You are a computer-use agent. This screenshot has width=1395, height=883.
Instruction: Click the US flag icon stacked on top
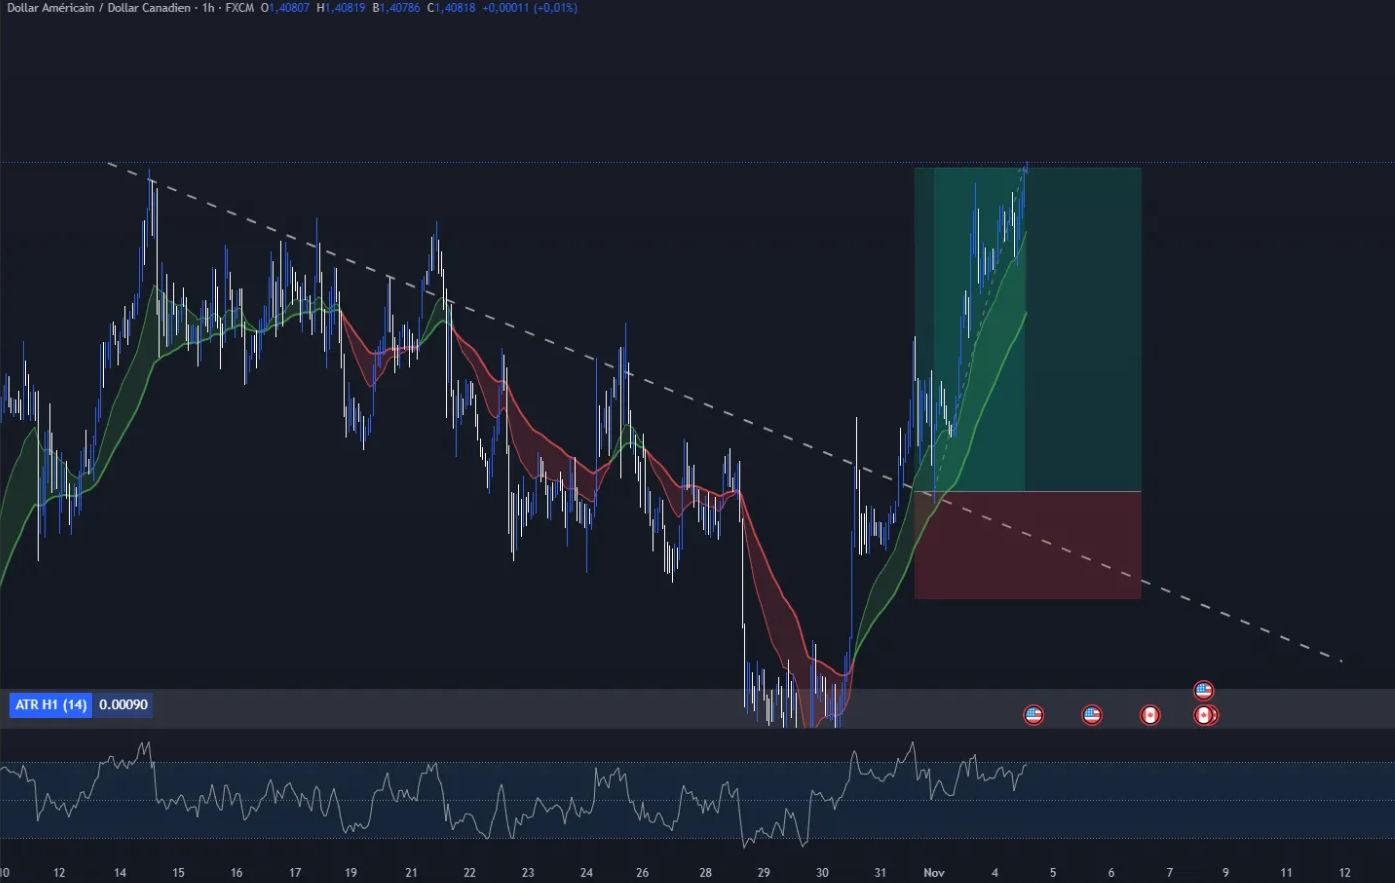1203,690
